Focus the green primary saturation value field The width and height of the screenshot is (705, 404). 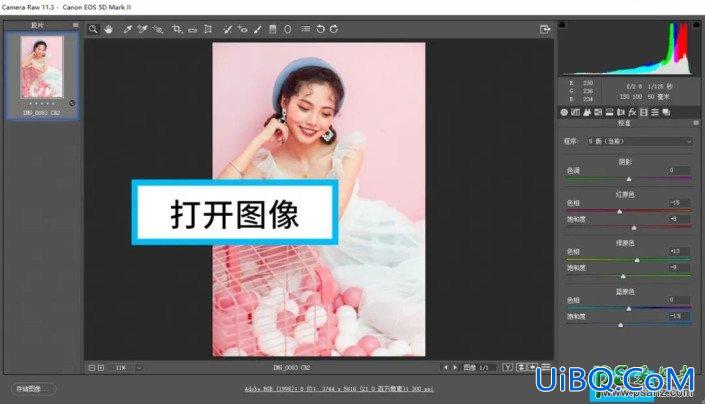678,267
